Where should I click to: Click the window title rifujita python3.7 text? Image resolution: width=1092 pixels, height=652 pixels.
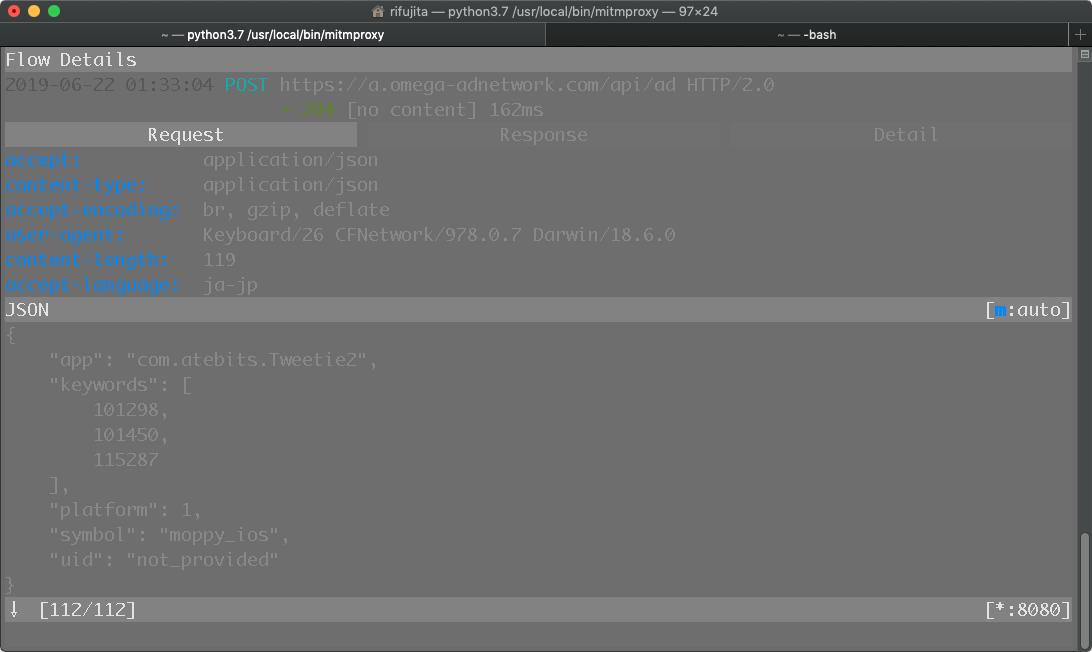pyautogui.click(x=554, y=11)
